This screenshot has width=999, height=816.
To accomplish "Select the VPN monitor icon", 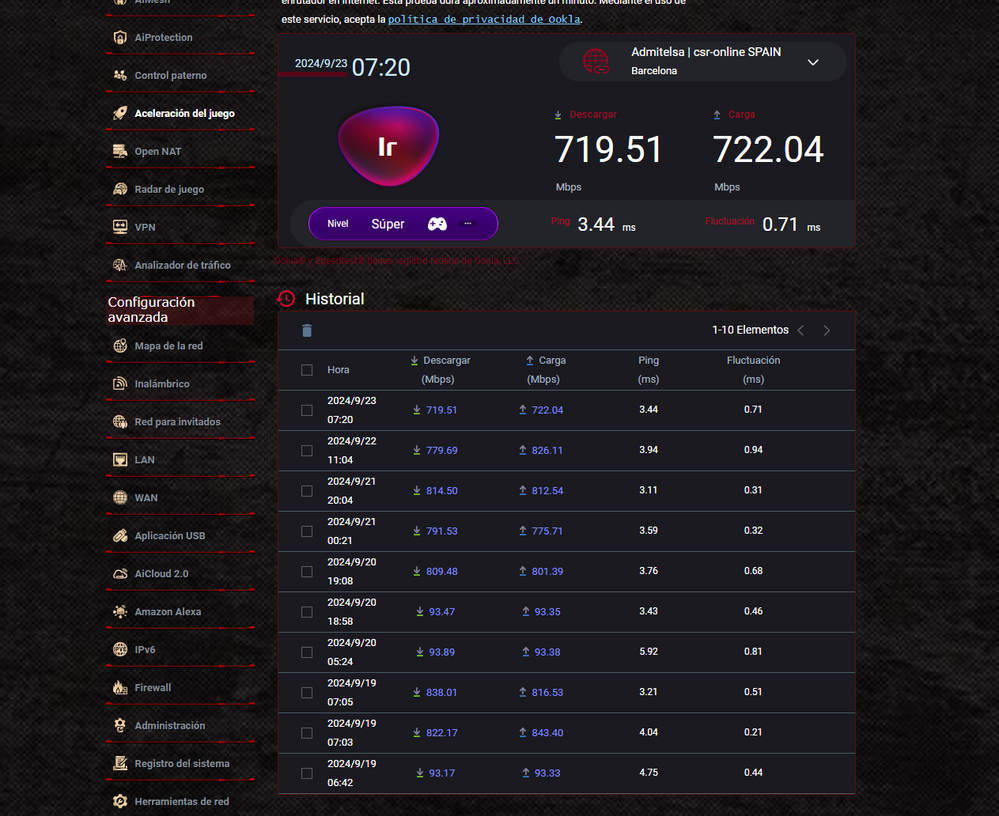I will tap(120, 228).
